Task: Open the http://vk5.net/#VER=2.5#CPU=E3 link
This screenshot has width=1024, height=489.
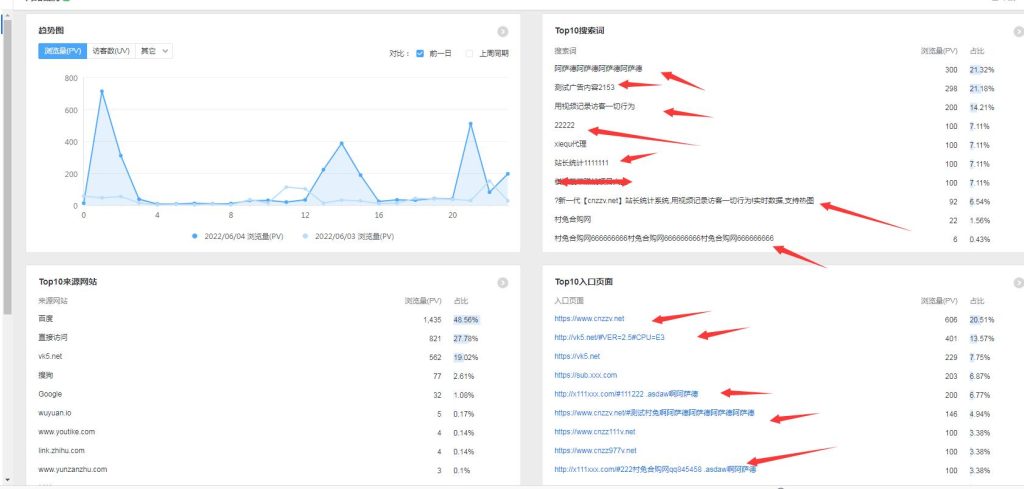Action: click(x=609, y=337)
